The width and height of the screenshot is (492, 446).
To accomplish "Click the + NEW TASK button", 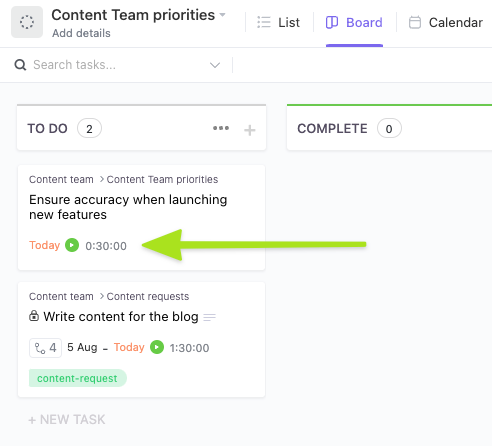I will (x=67, y=420).
